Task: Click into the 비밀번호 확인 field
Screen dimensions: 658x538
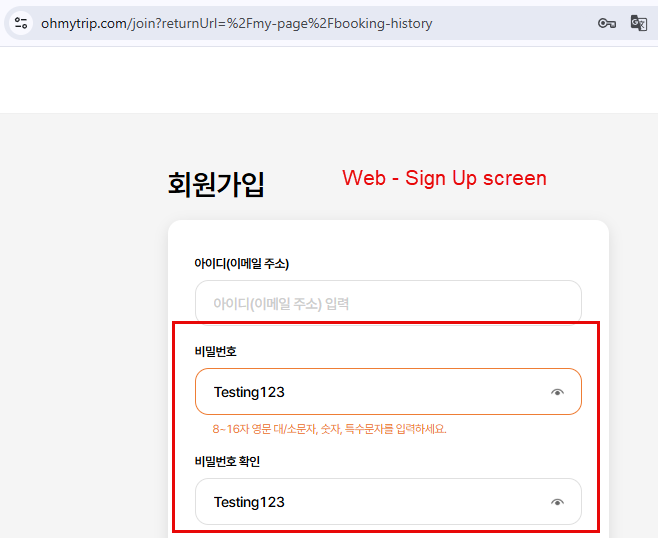Action: pos(388,501)
